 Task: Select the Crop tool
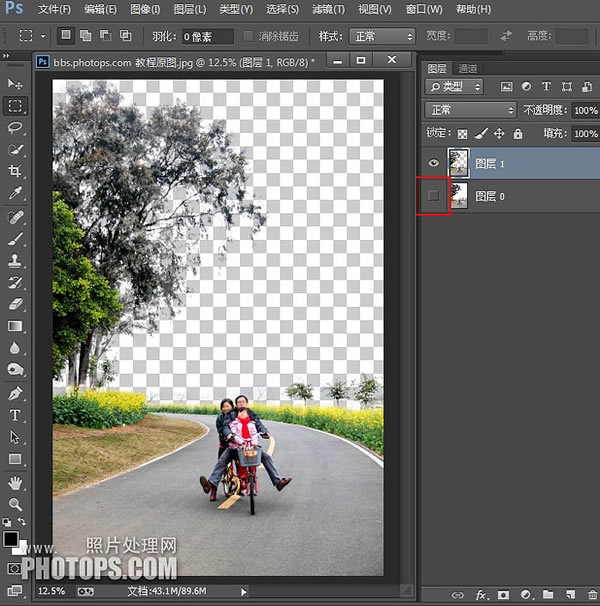(x=15, y=171)
